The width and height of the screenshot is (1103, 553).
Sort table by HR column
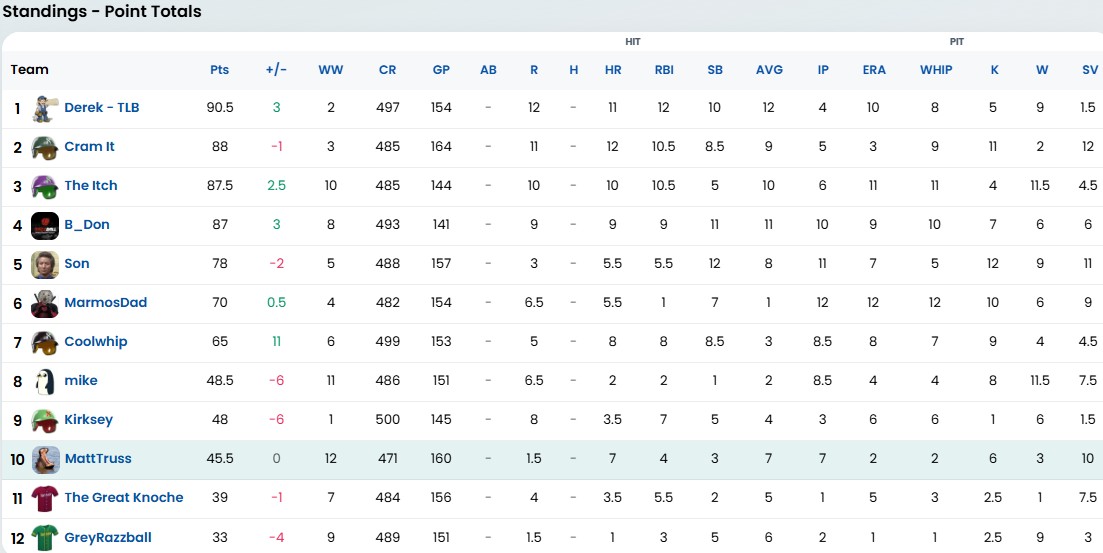click(613, 70)
